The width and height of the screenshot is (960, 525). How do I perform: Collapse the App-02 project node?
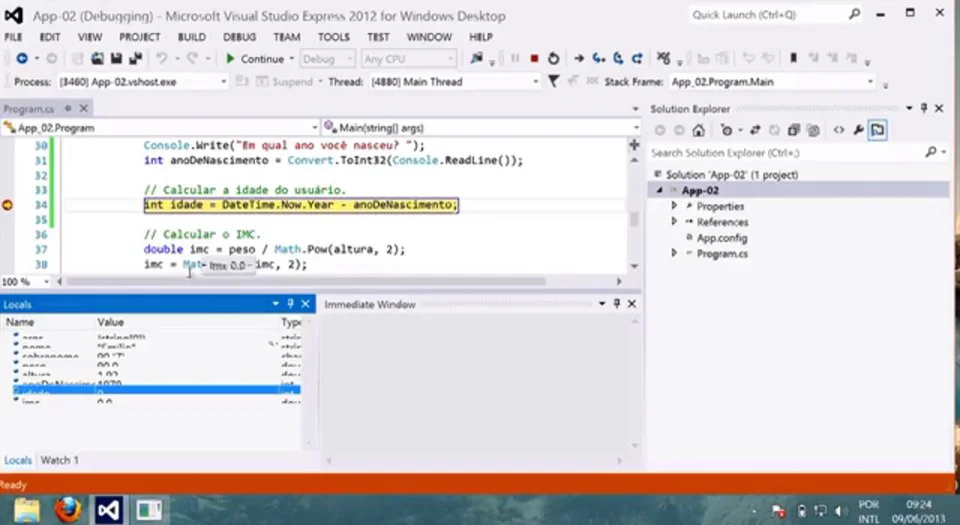point(660,190)
